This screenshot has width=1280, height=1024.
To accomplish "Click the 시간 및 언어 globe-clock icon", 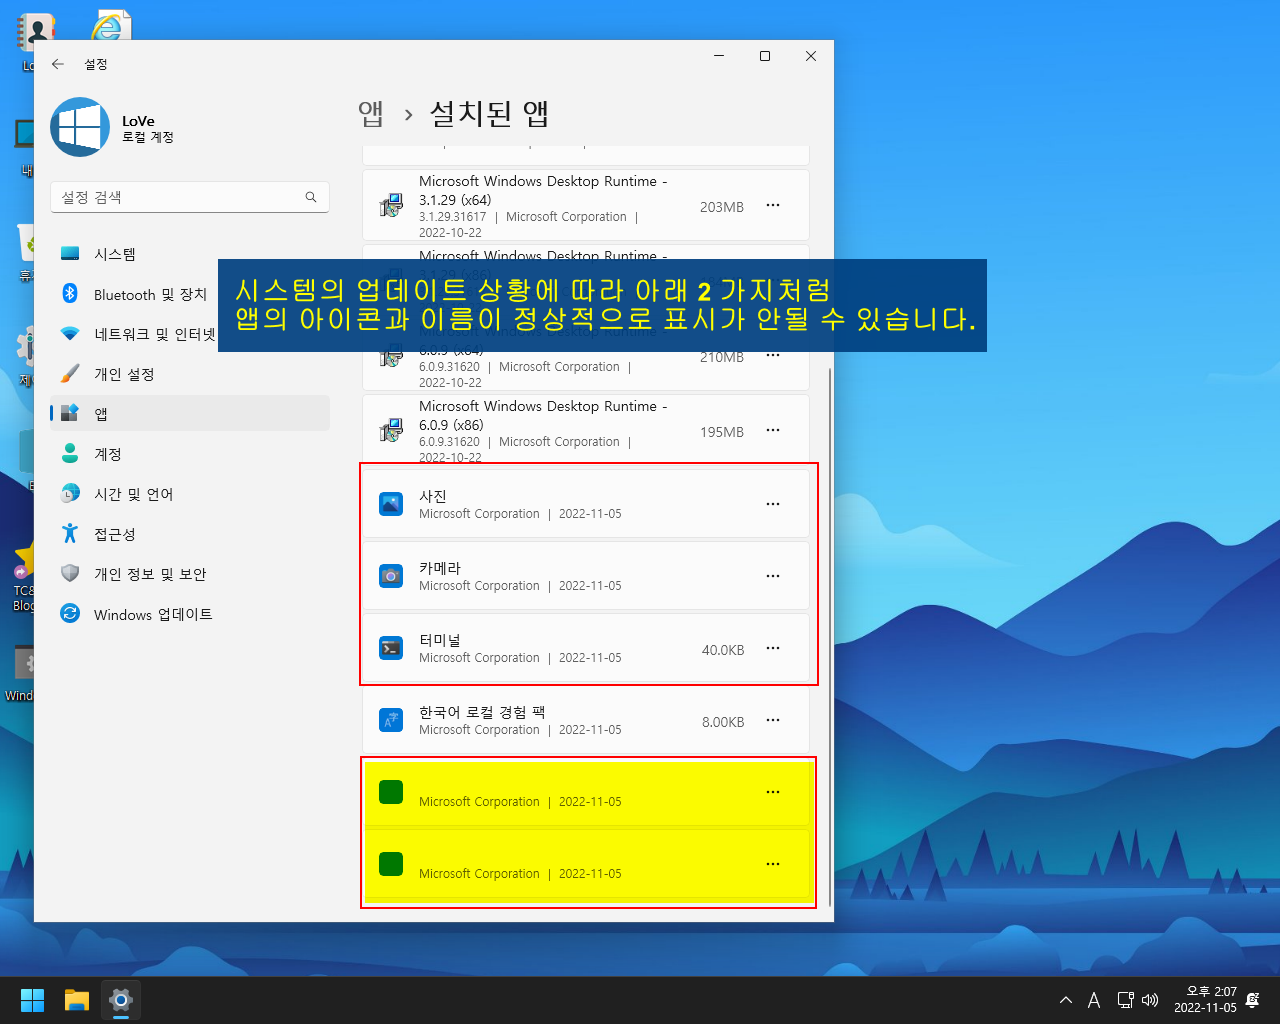I will (x=70, y=493).
